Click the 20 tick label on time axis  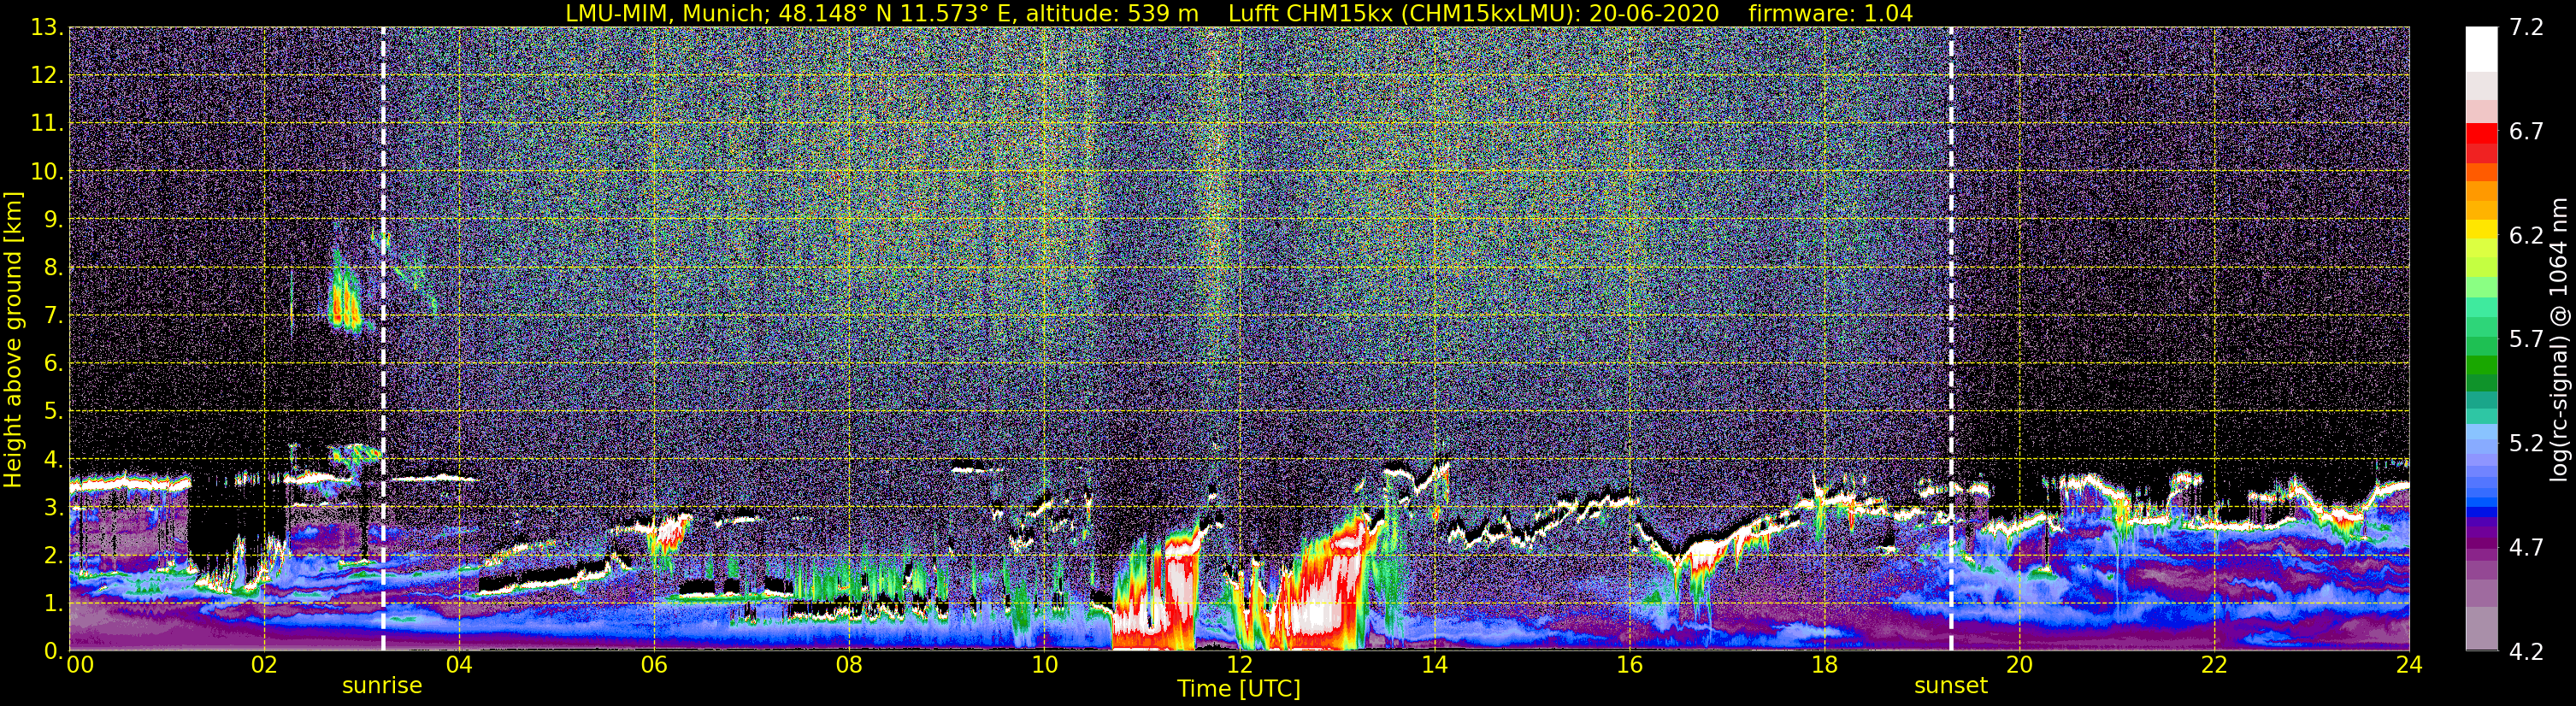[x=2019, y=665]
